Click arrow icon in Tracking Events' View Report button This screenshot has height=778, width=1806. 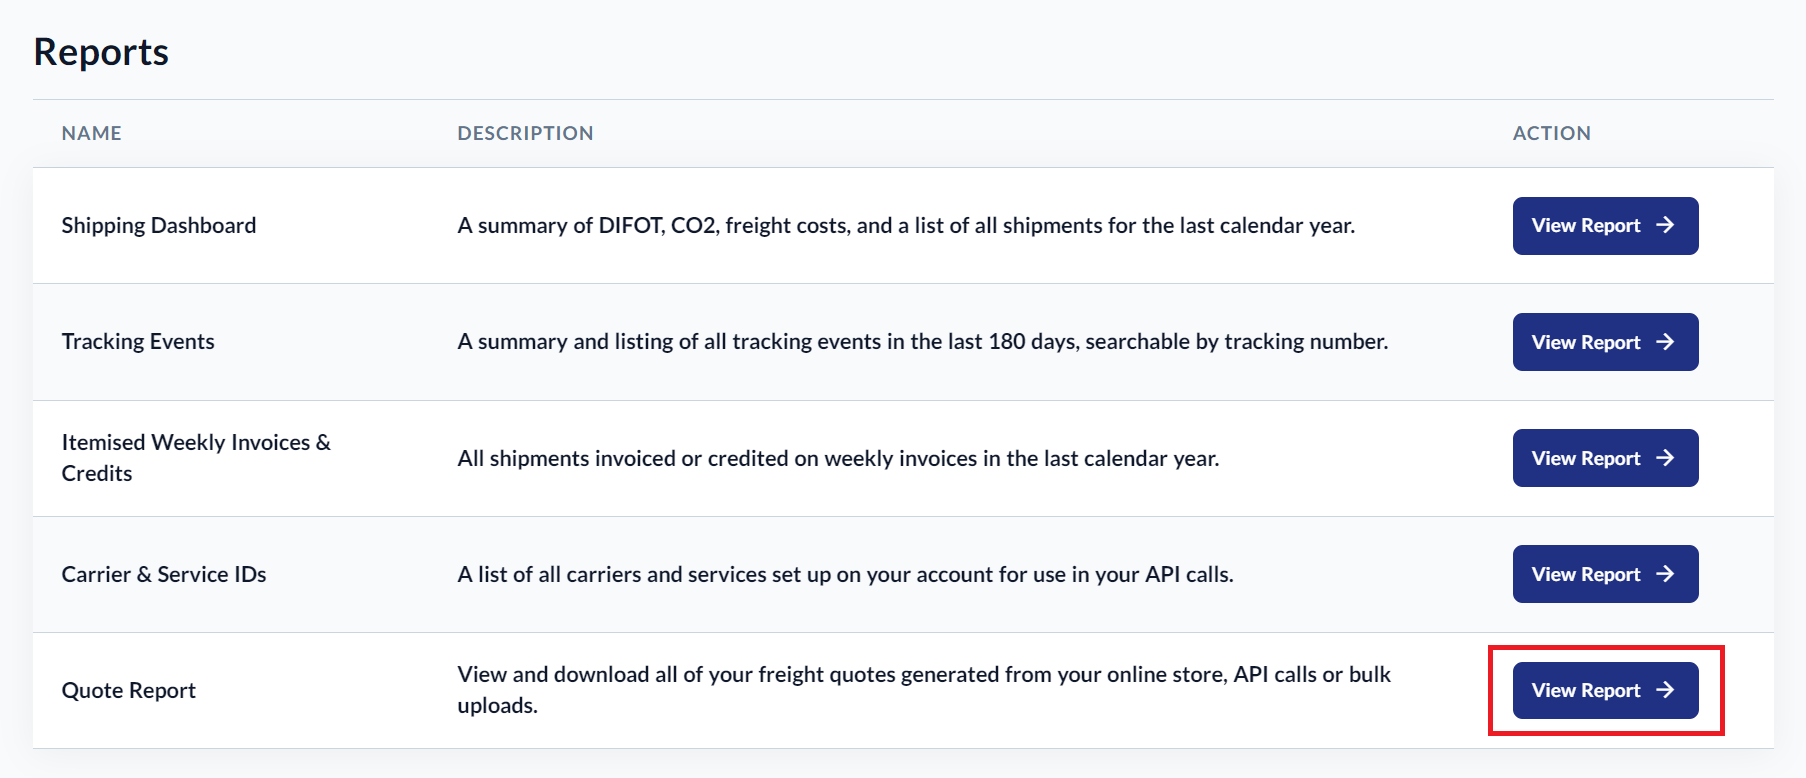coord(1665,342)
